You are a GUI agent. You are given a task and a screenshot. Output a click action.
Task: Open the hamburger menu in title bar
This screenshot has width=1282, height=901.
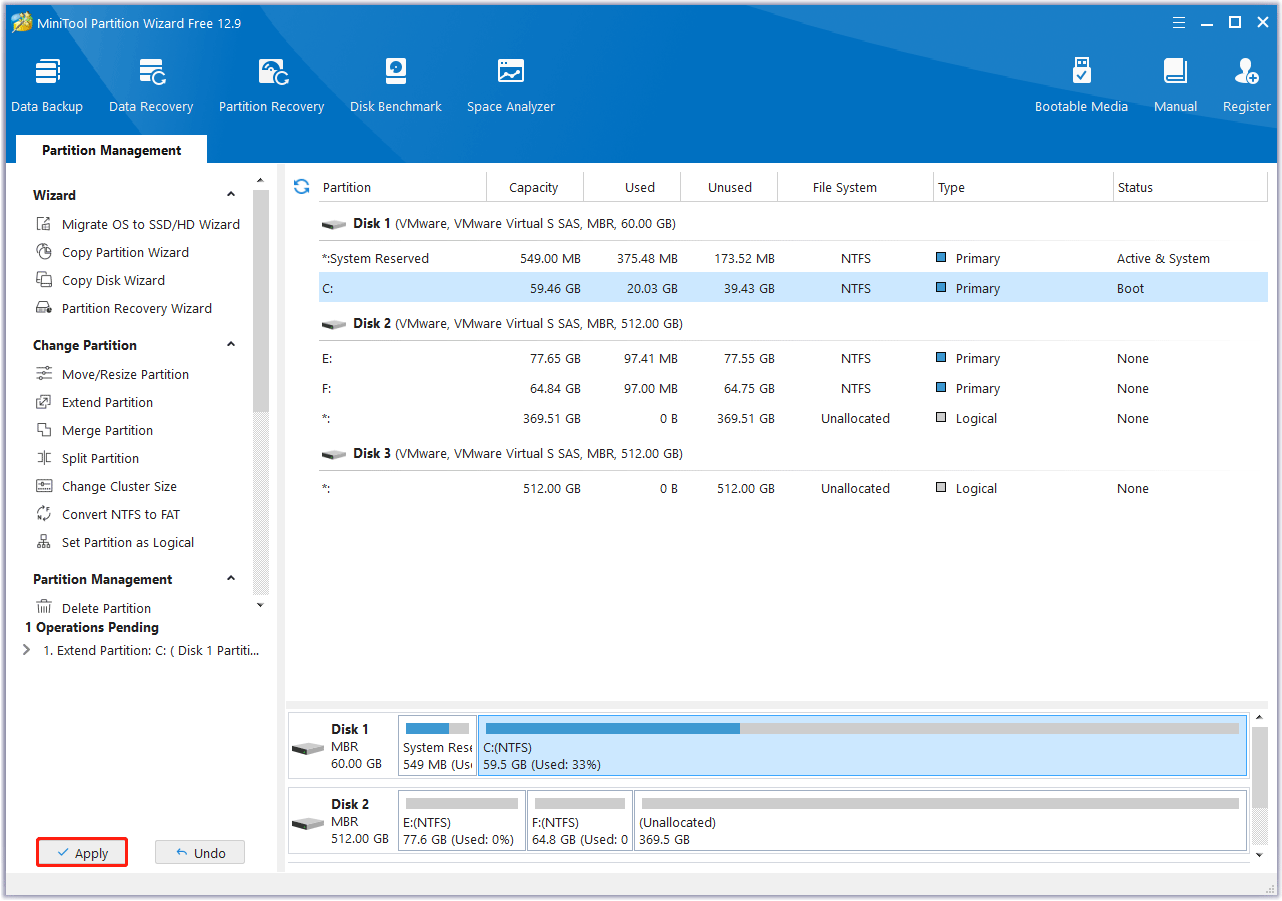(x=1178, y=23)
